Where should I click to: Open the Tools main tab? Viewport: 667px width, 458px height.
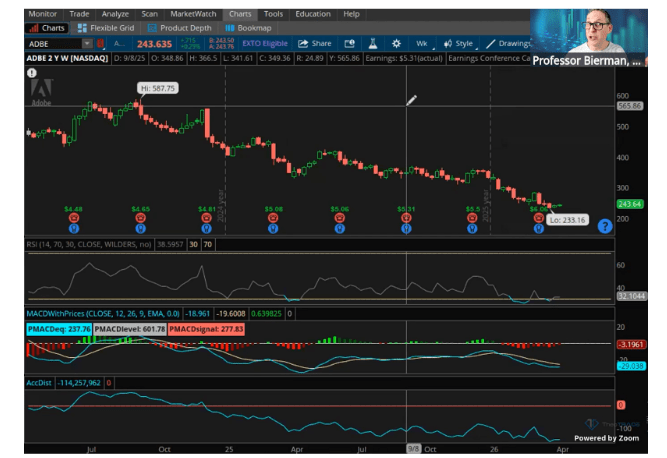click(x=273, y=14)
